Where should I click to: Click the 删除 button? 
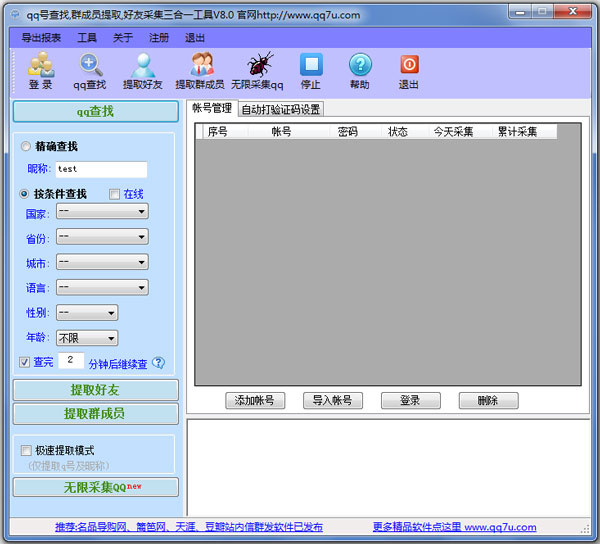(489, 401)
